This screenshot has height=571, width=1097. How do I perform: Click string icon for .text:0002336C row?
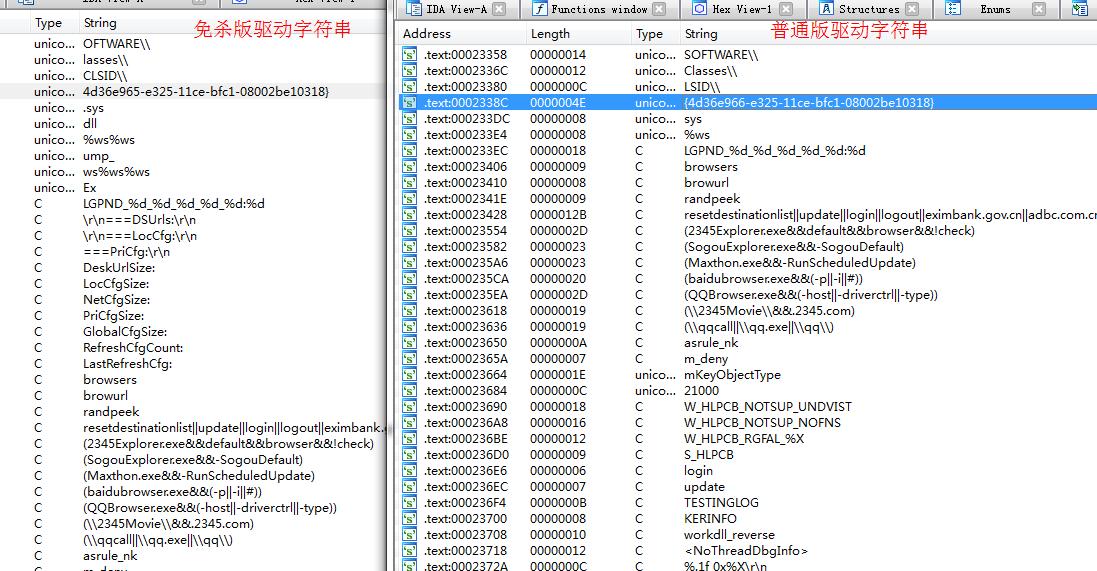[x=410, y=71]
